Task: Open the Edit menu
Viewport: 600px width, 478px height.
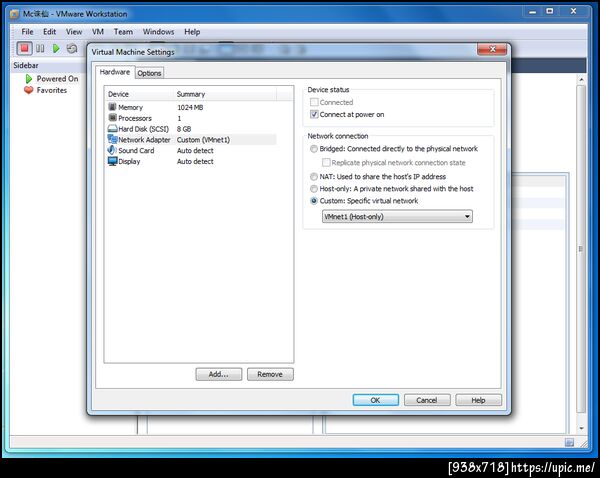Action: click(49, 32)
